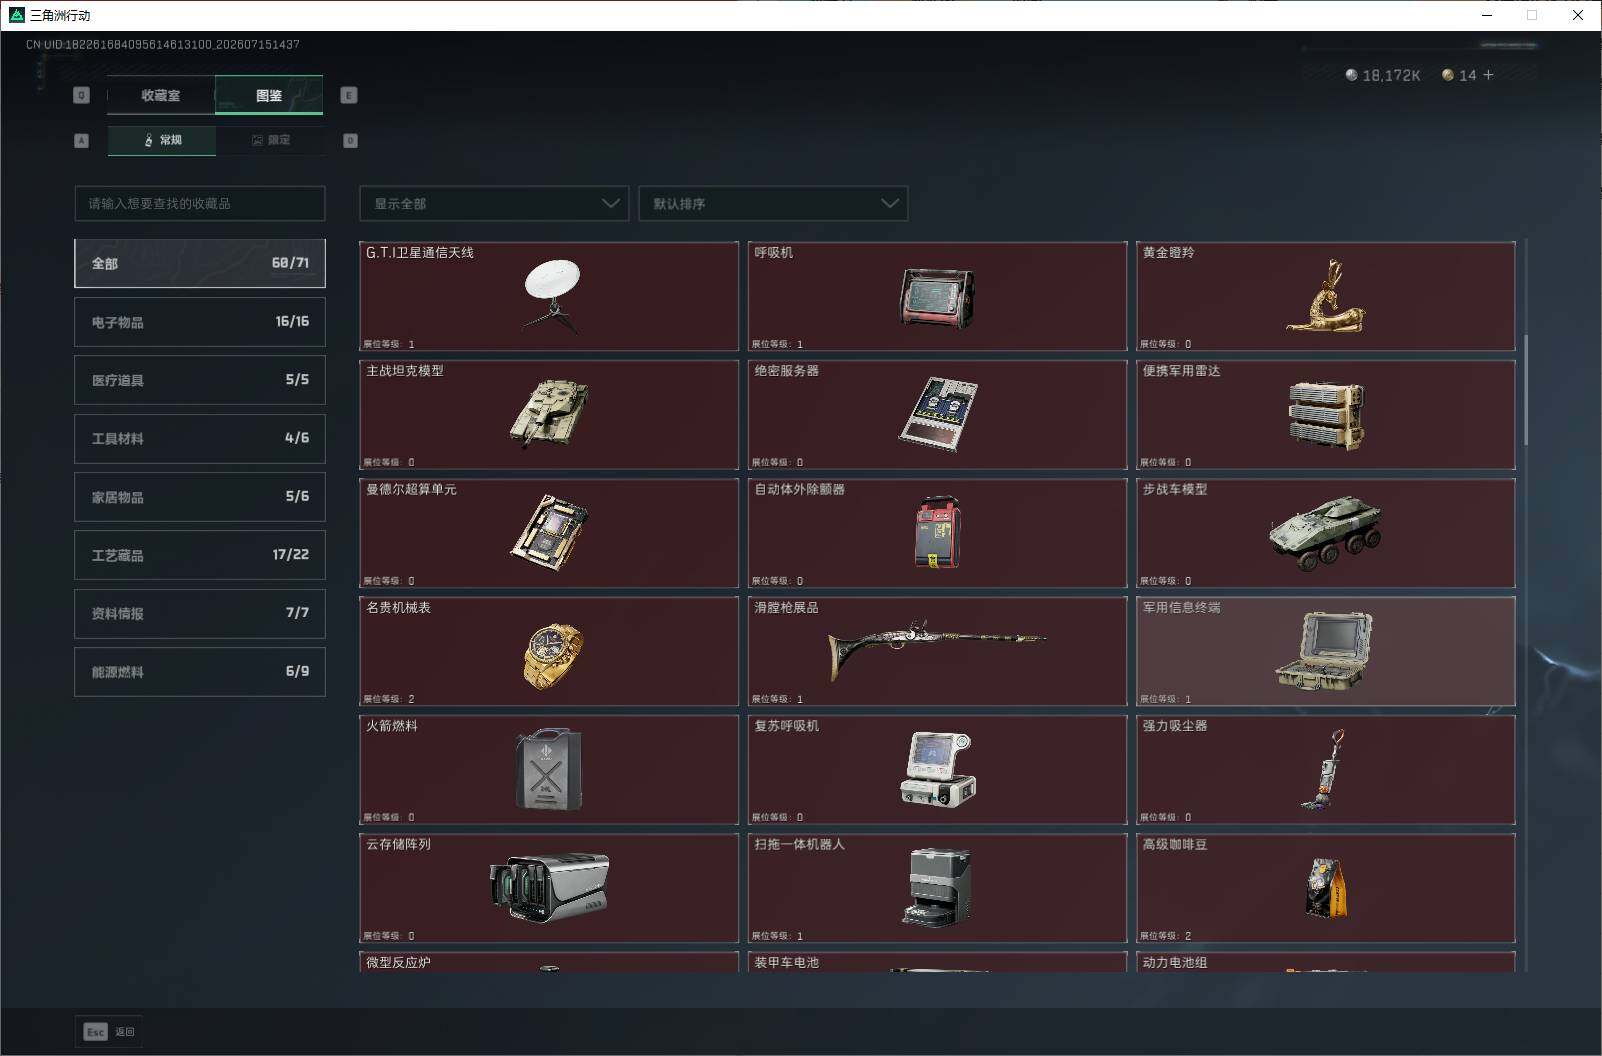Click the CN UID text at top

[162, 44]
